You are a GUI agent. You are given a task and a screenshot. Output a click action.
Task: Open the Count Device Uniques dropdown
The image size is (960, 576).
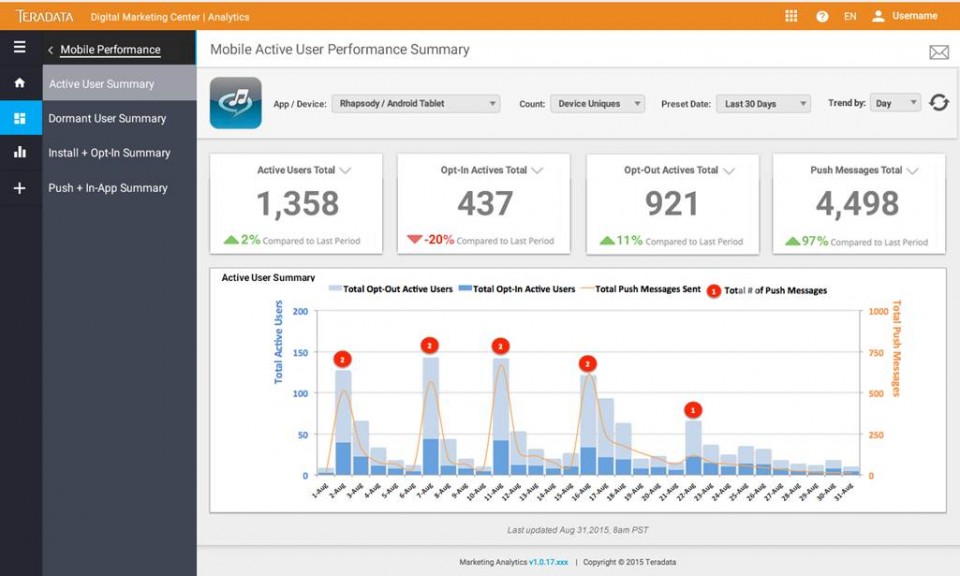[597, 103]
